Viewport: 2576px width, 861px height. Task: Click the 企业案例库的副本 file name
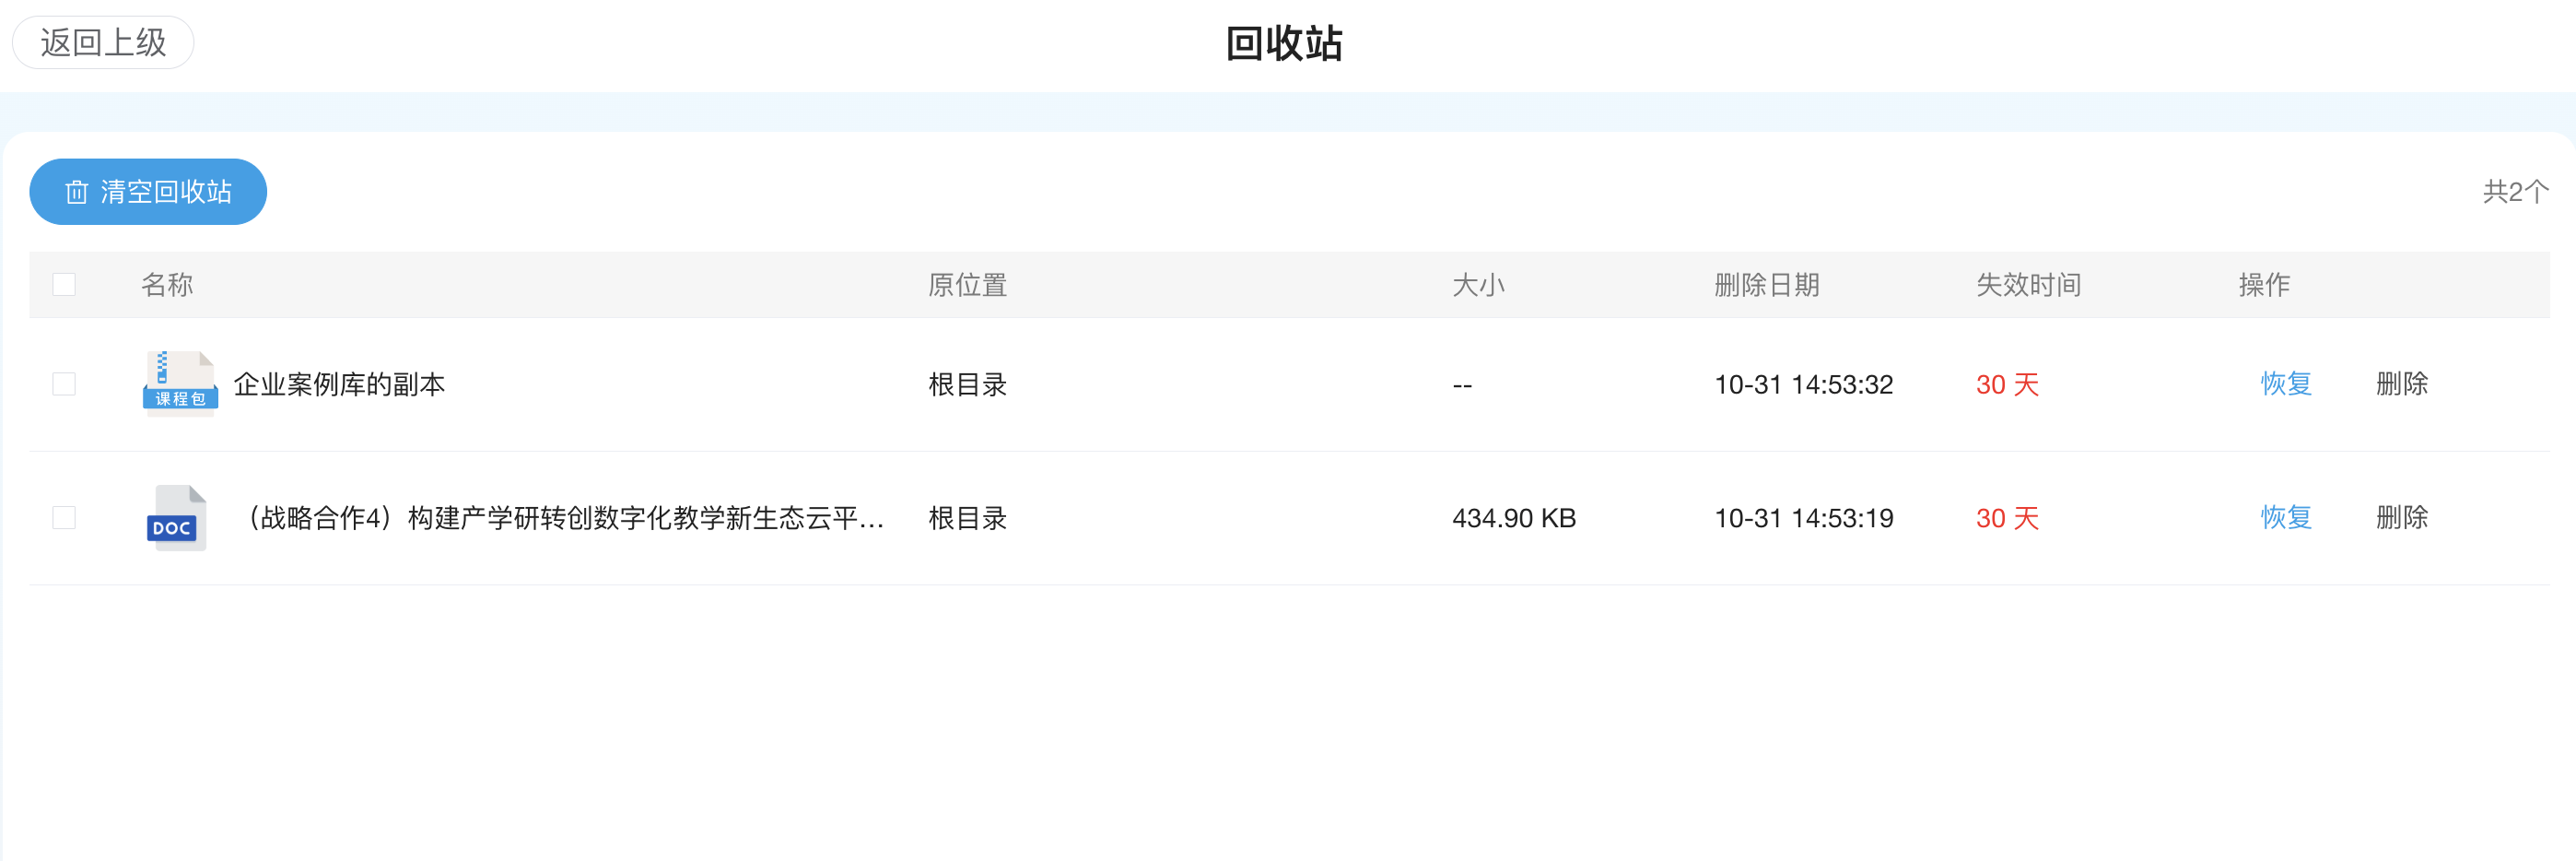tap(339, 384)
